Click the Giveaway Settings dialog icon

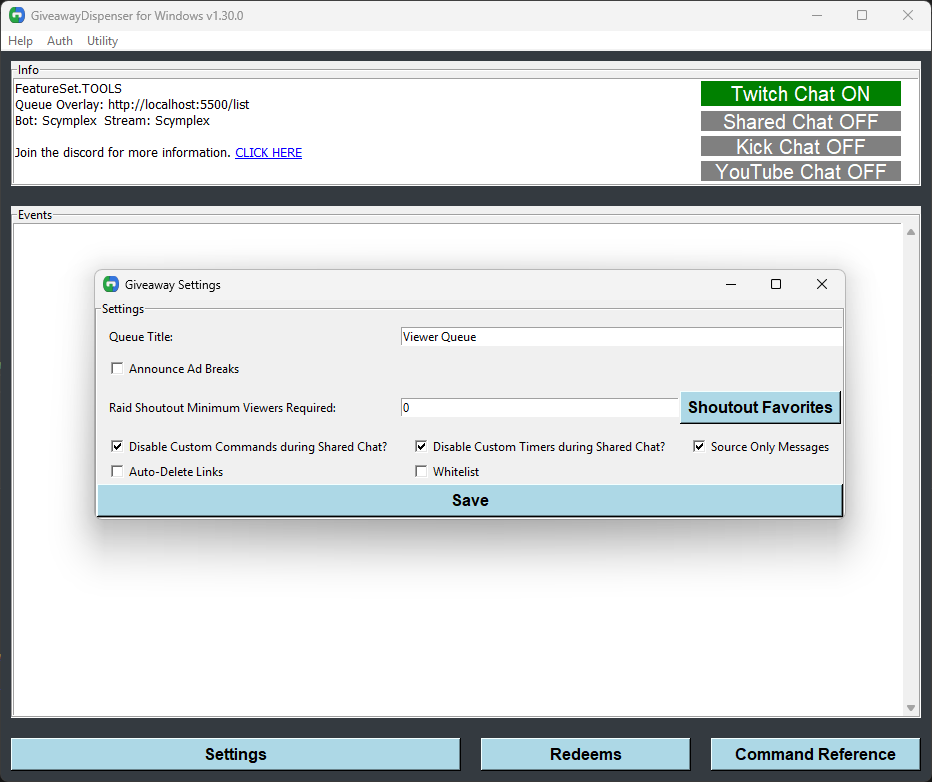click(111, 285)
